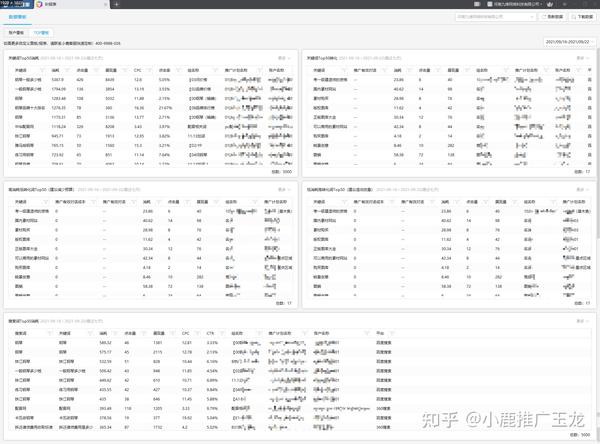Filter the last (平台) column in the bottom table
Image resolution: width=600 pixels, height=444 pixels.
[x=391, y=333]
